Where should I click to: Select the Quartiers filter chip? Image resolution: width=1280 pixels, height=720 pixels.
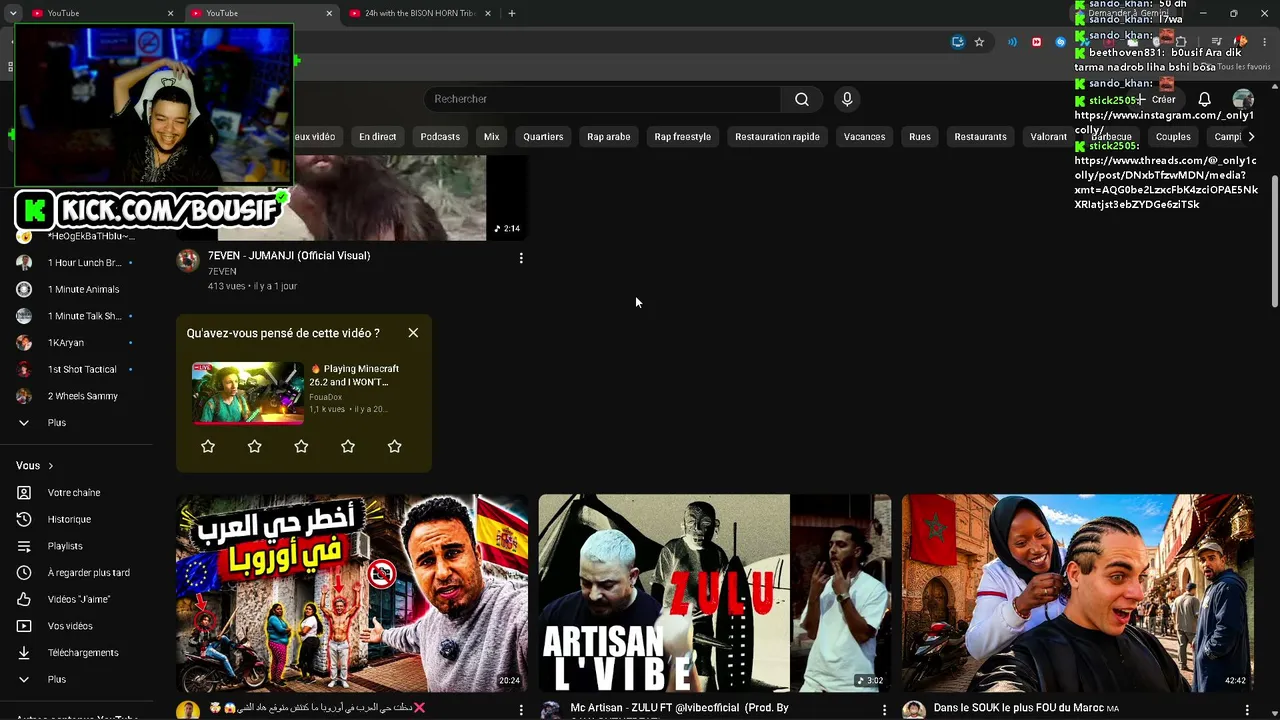point(543,137)
